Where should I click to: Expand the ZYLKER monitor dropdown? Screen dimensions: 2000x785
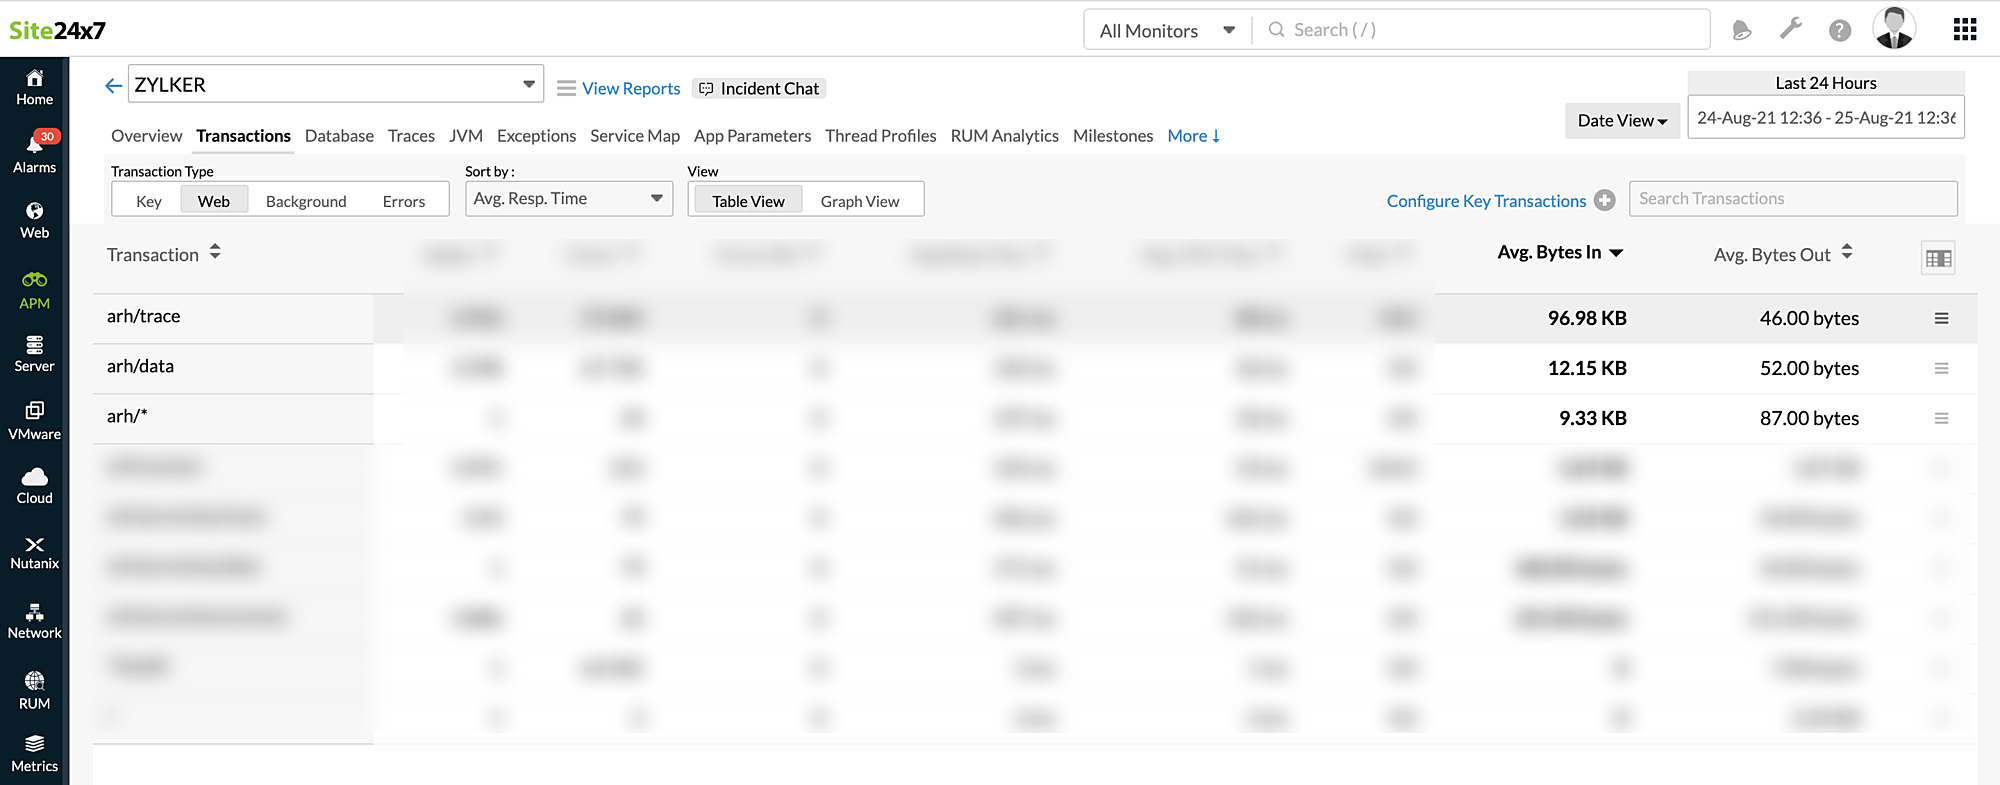[528, 84]
